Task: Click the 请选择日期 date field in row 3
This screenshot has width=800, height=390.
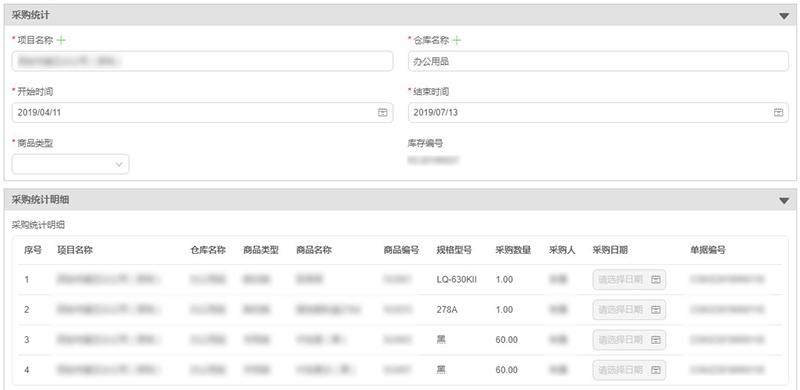Action: click(x=629, y=340)
